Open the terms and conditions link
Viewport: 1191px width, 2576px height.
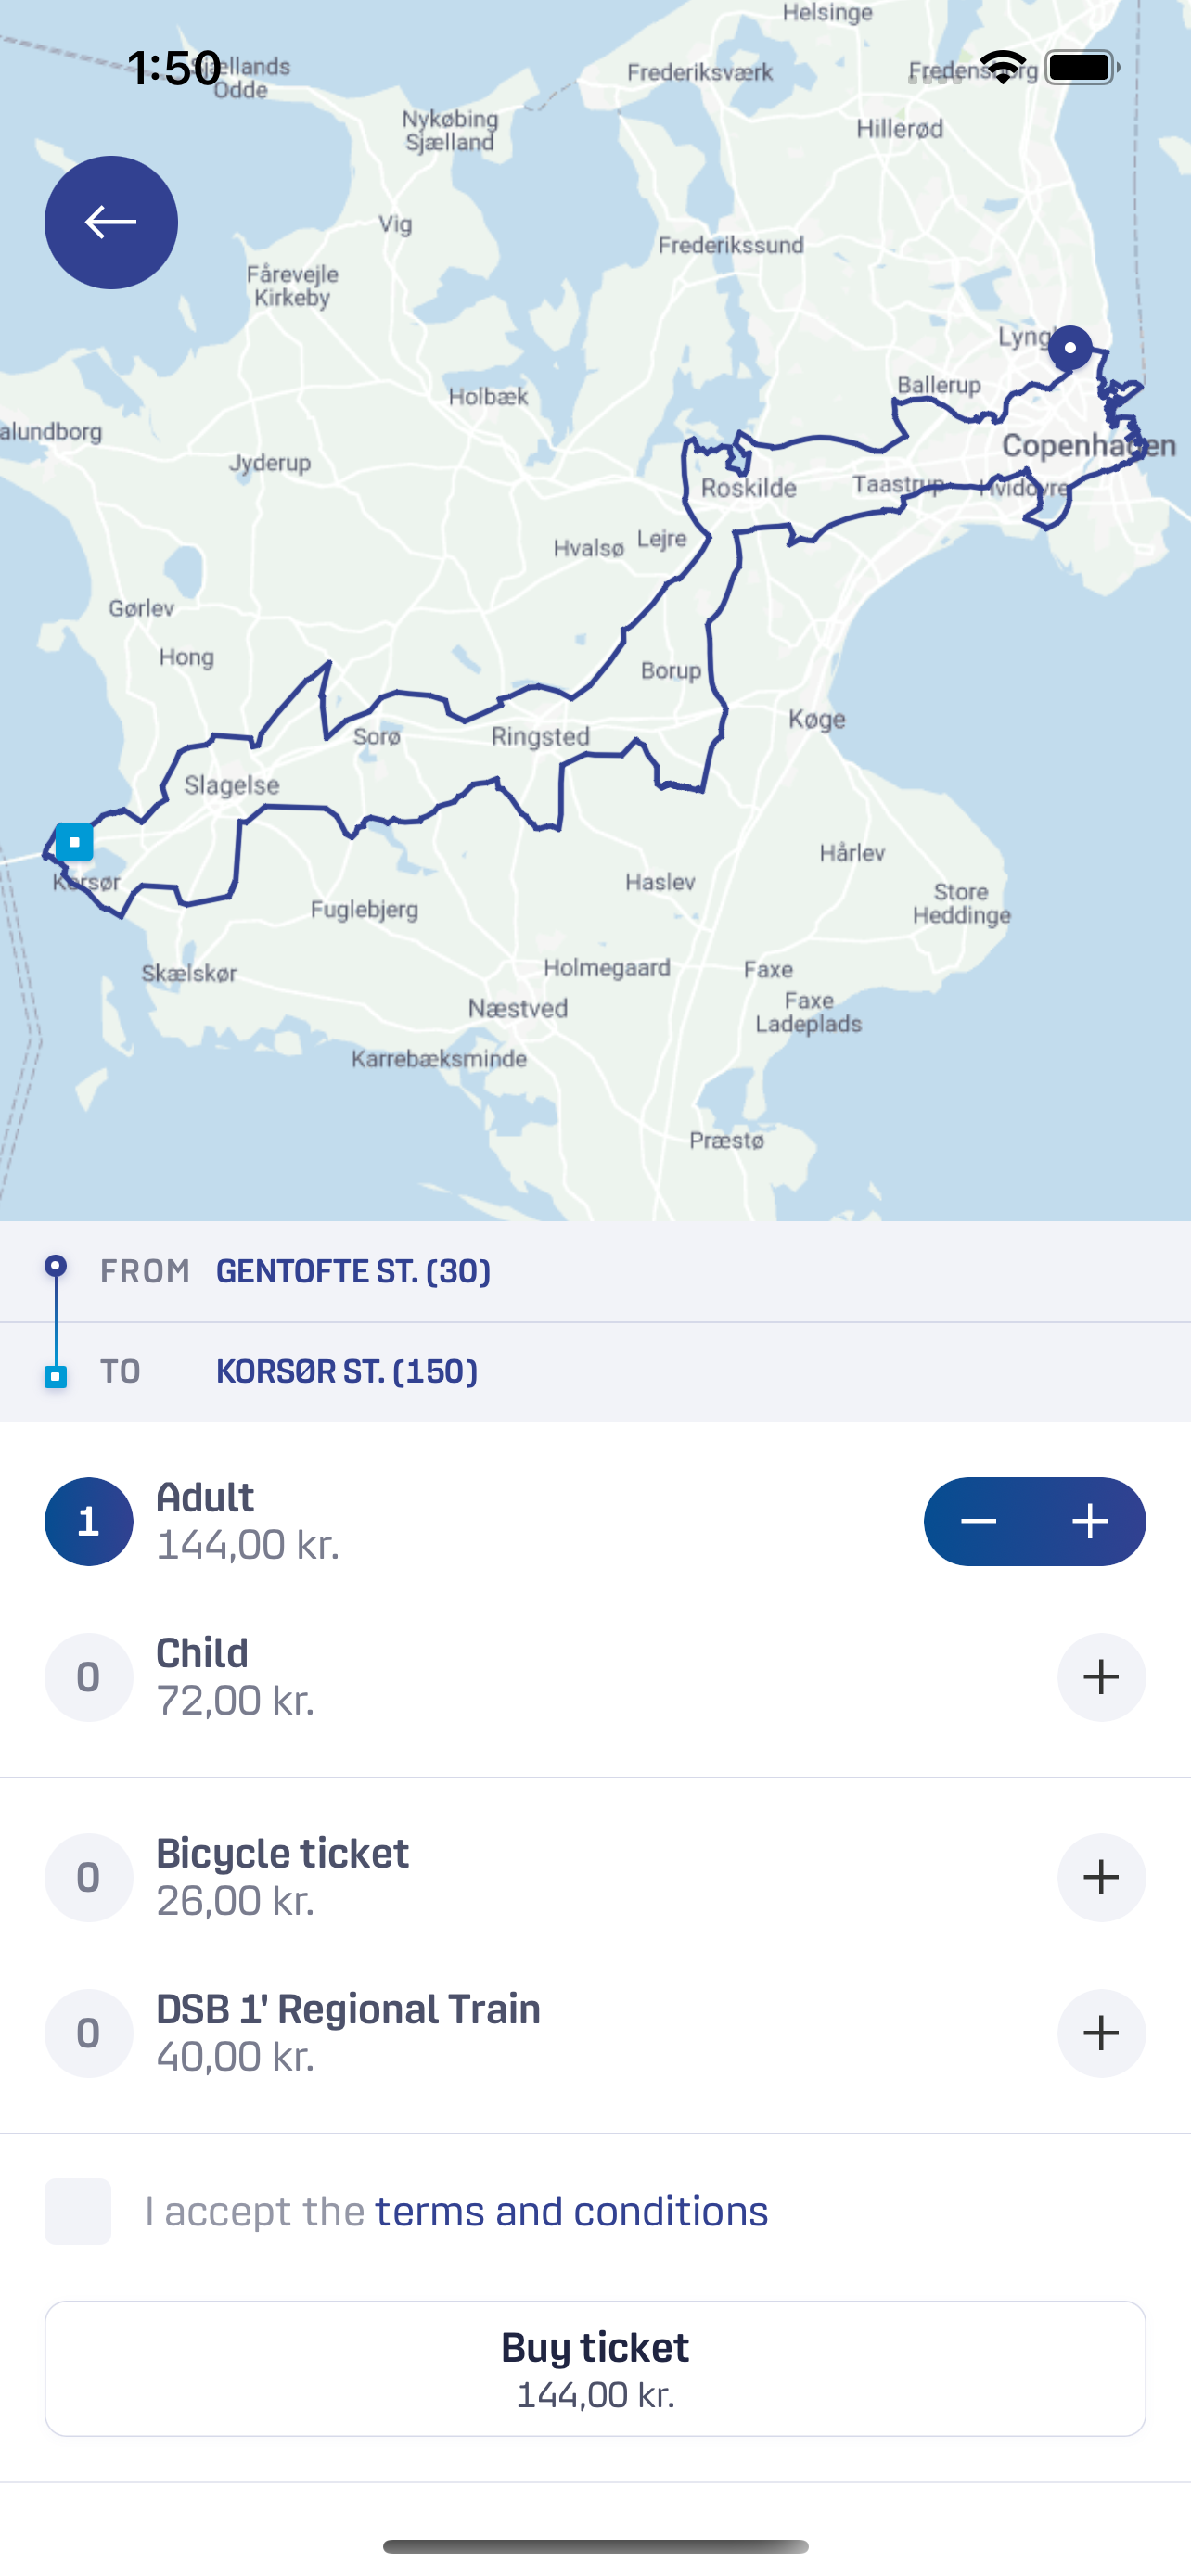point(571,2211)
